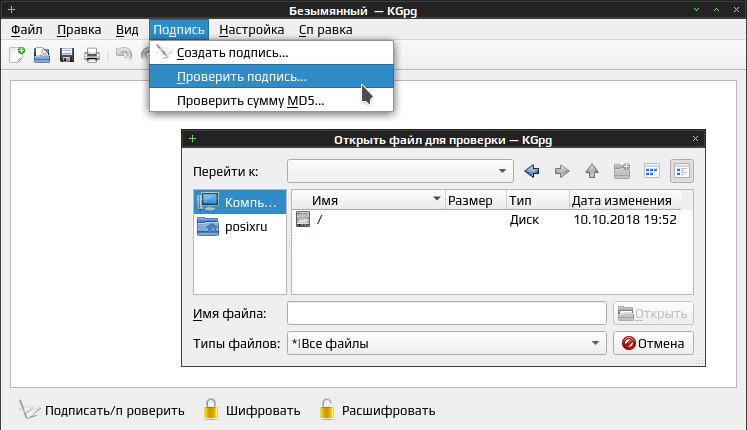Screen dimensions: 747x430
Task: Sort by the Имя column header
Action: 368,200
